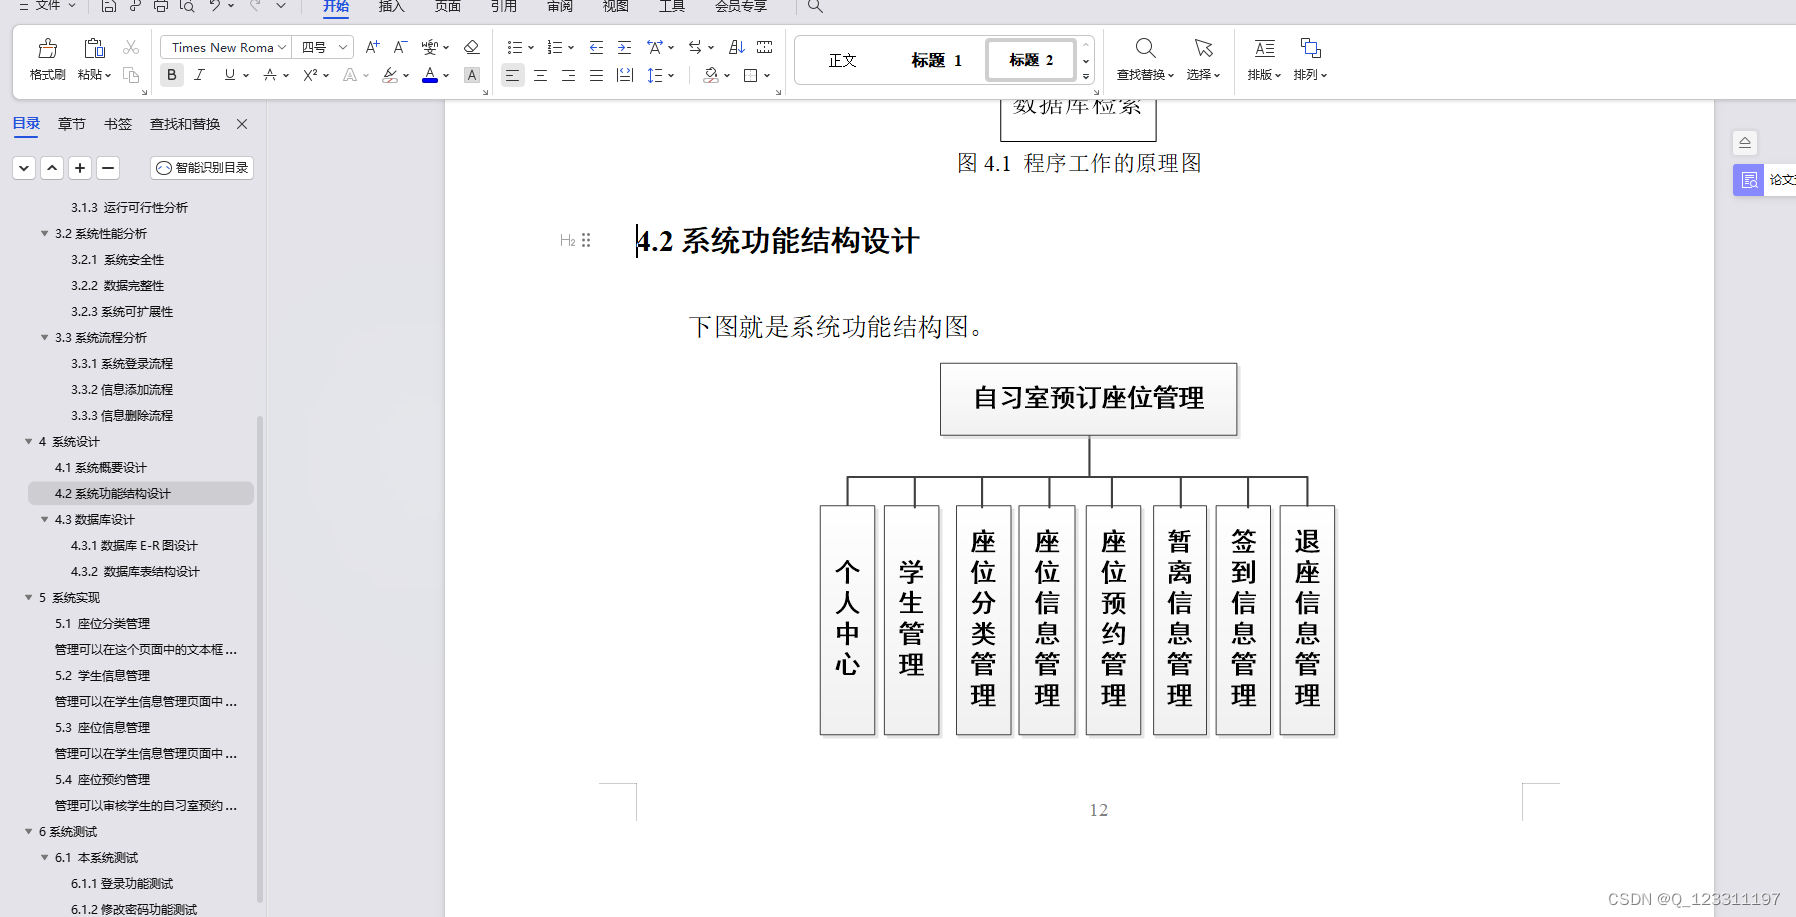Click 智能识别目录 smart outline button
This screenshot has height=917, width=1796.
tap(202, 168)
